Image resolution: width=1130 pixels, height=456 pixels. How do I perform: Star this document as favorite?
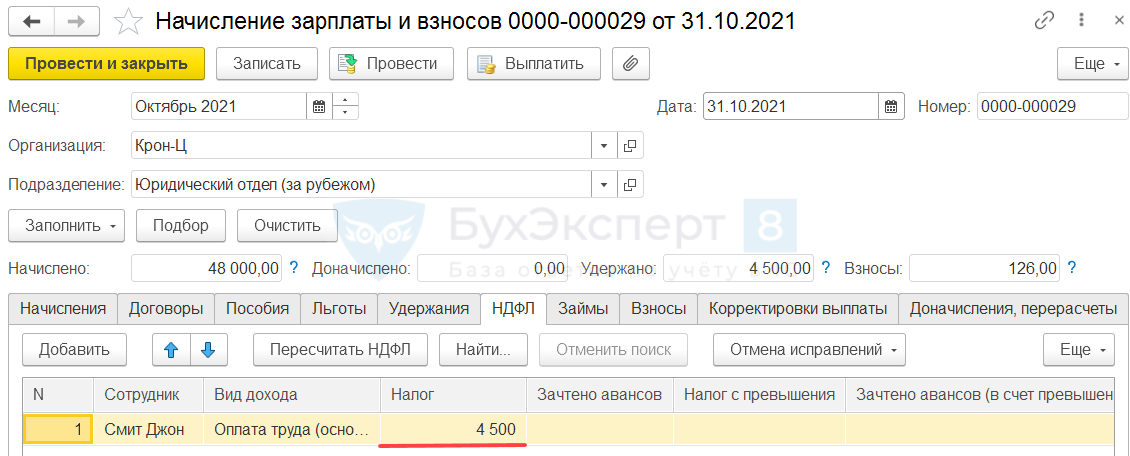pos(128,21)
